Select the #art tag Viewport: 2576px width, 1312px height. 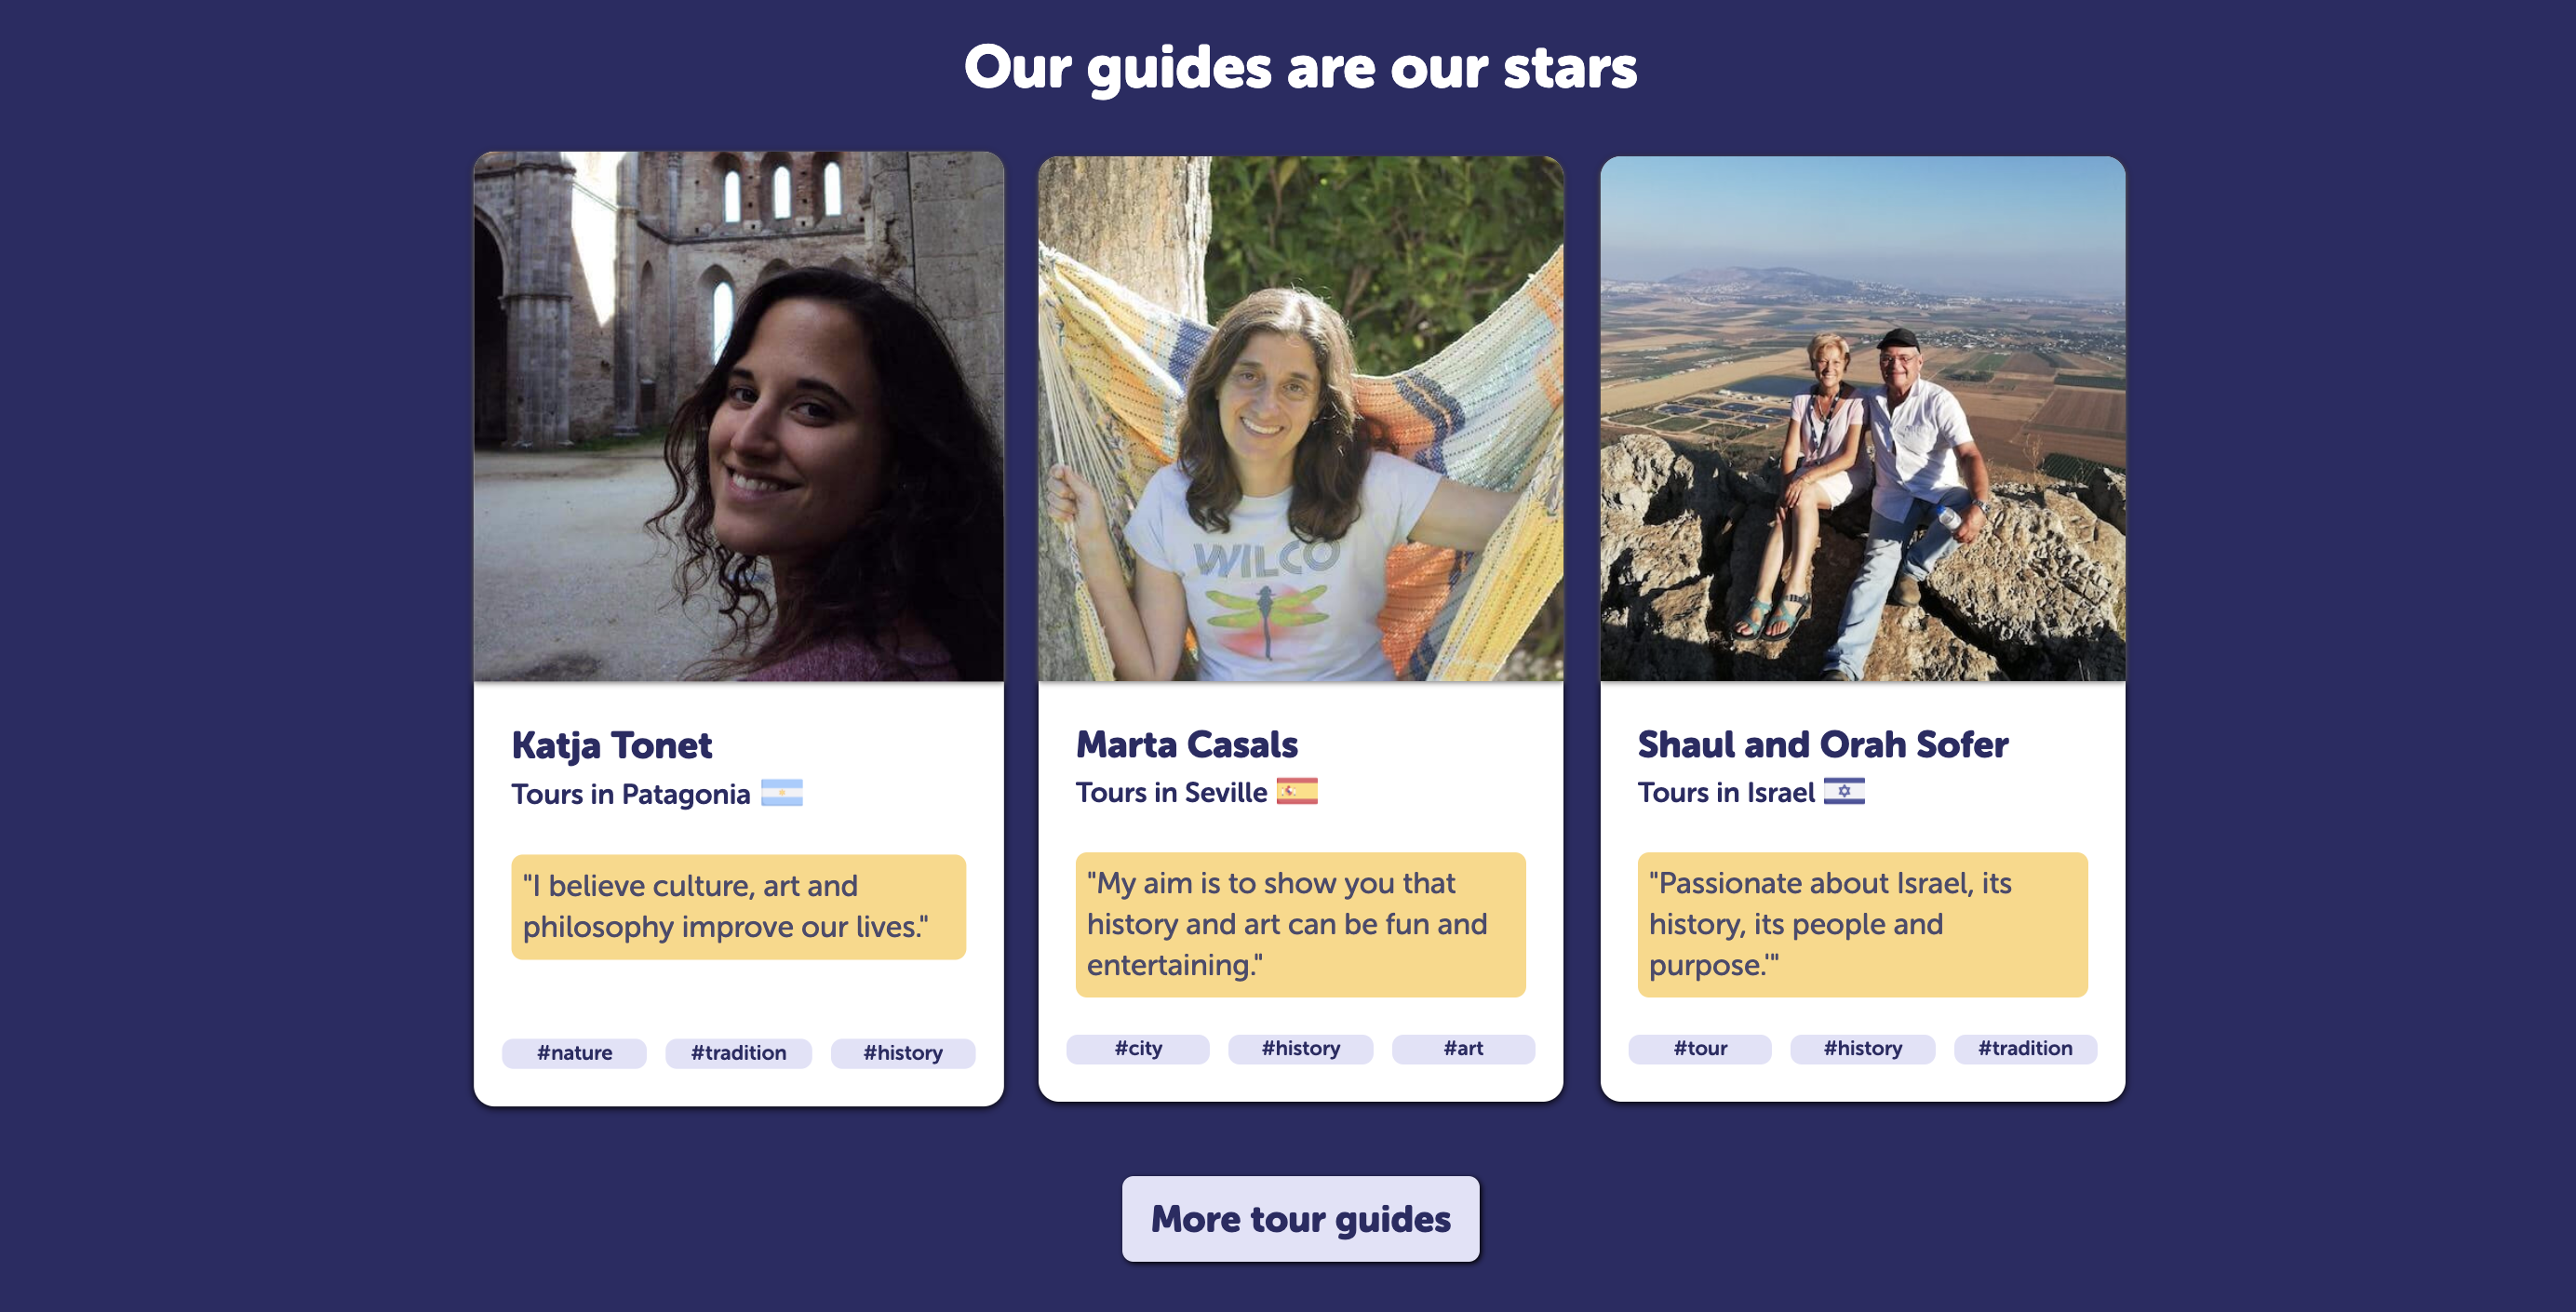tap(1463, 1048)
